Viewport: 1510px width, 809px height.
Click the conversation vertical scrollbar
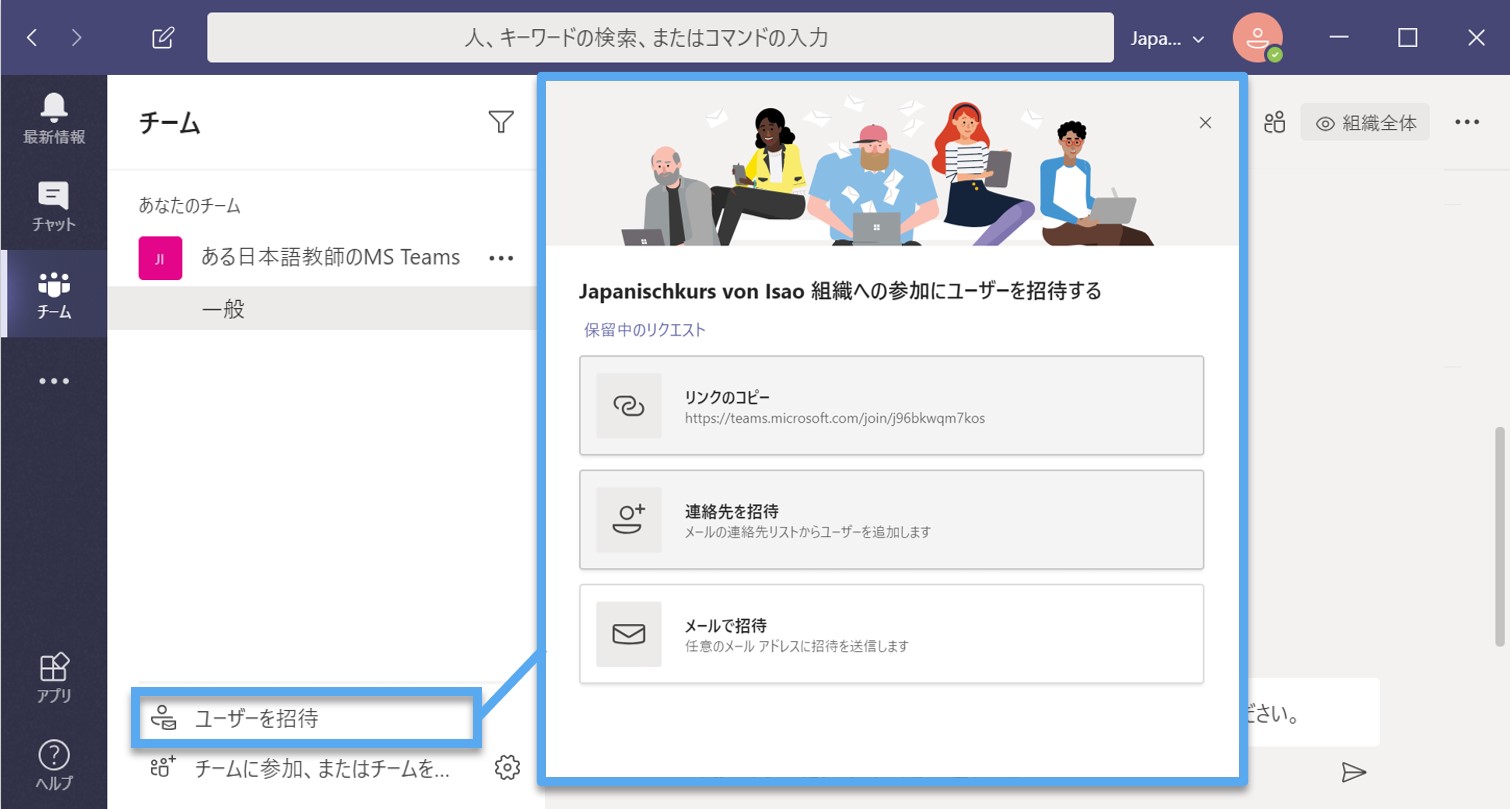pos(1498,536)
